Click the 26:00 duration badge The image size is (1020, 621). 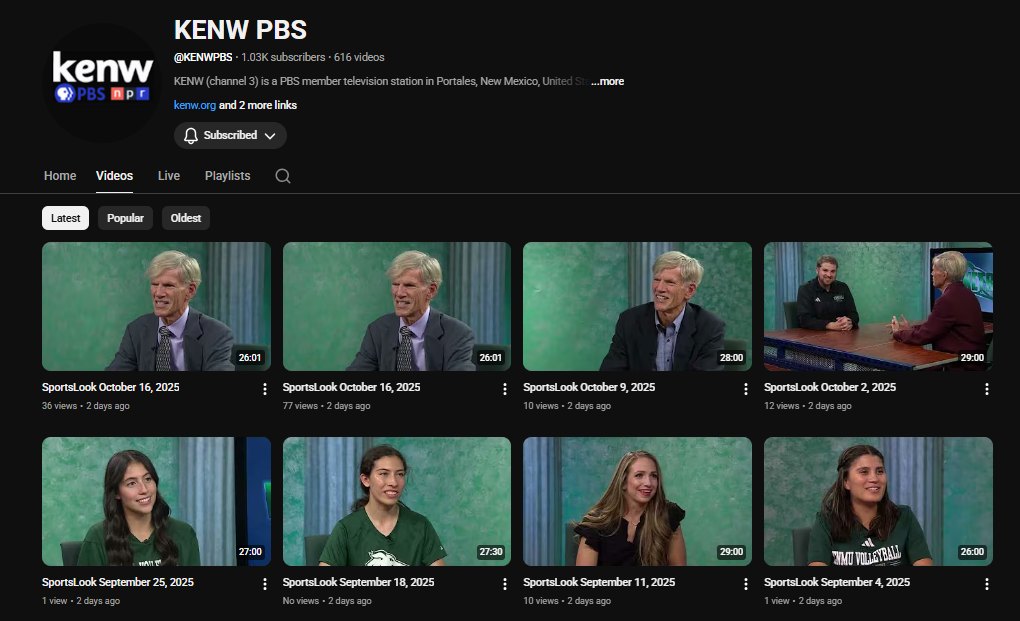pyautogui.click(x=972, y=552)
